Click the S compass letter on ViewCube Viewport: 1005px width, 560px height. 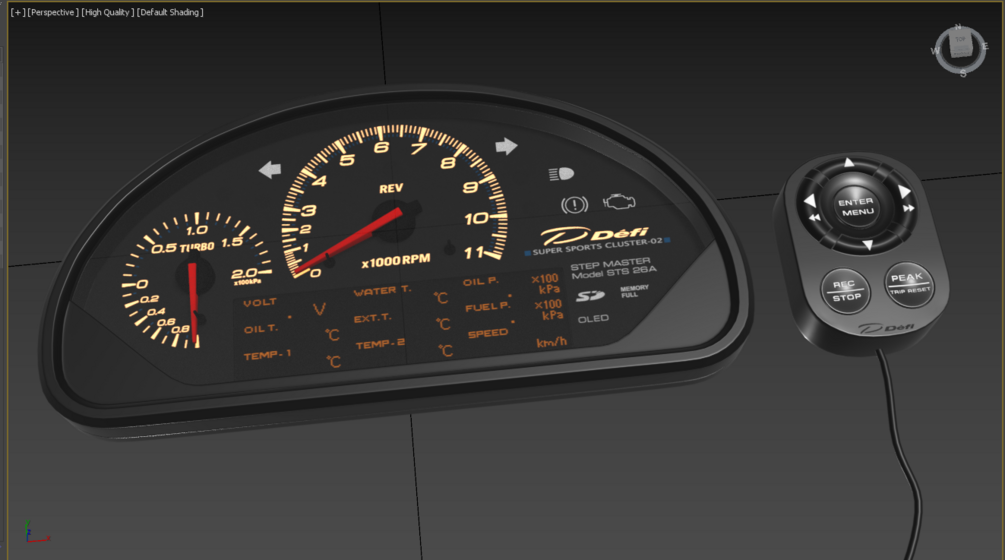click(963, 74)
